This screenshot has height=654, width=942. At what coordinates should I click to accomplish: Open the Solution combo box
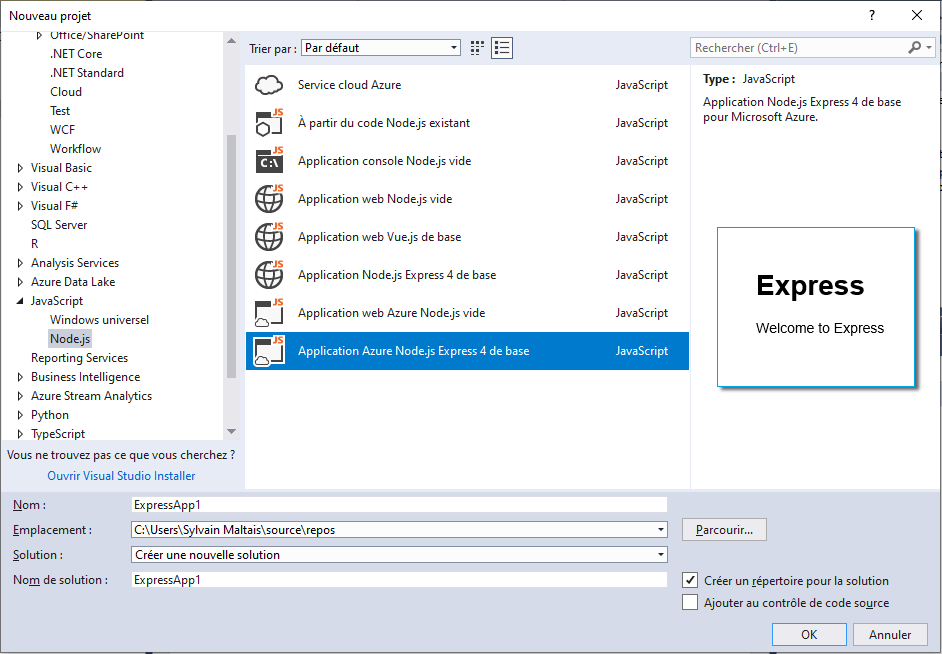[399, 554]
